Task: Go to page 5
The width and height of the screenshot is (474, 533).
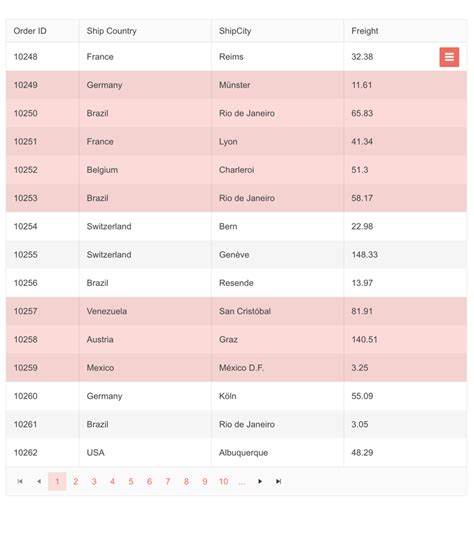Action: click(x=131, y=481)
